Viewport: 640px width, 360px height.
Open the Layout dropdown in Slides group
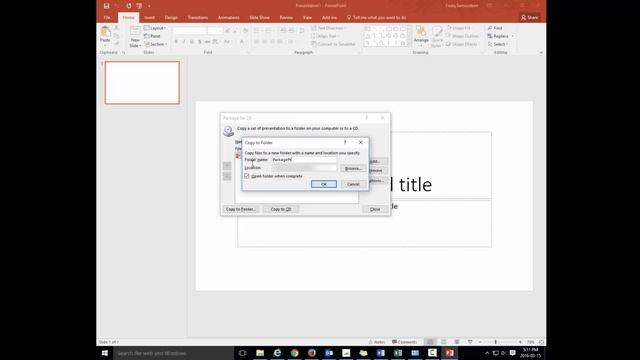155,28
